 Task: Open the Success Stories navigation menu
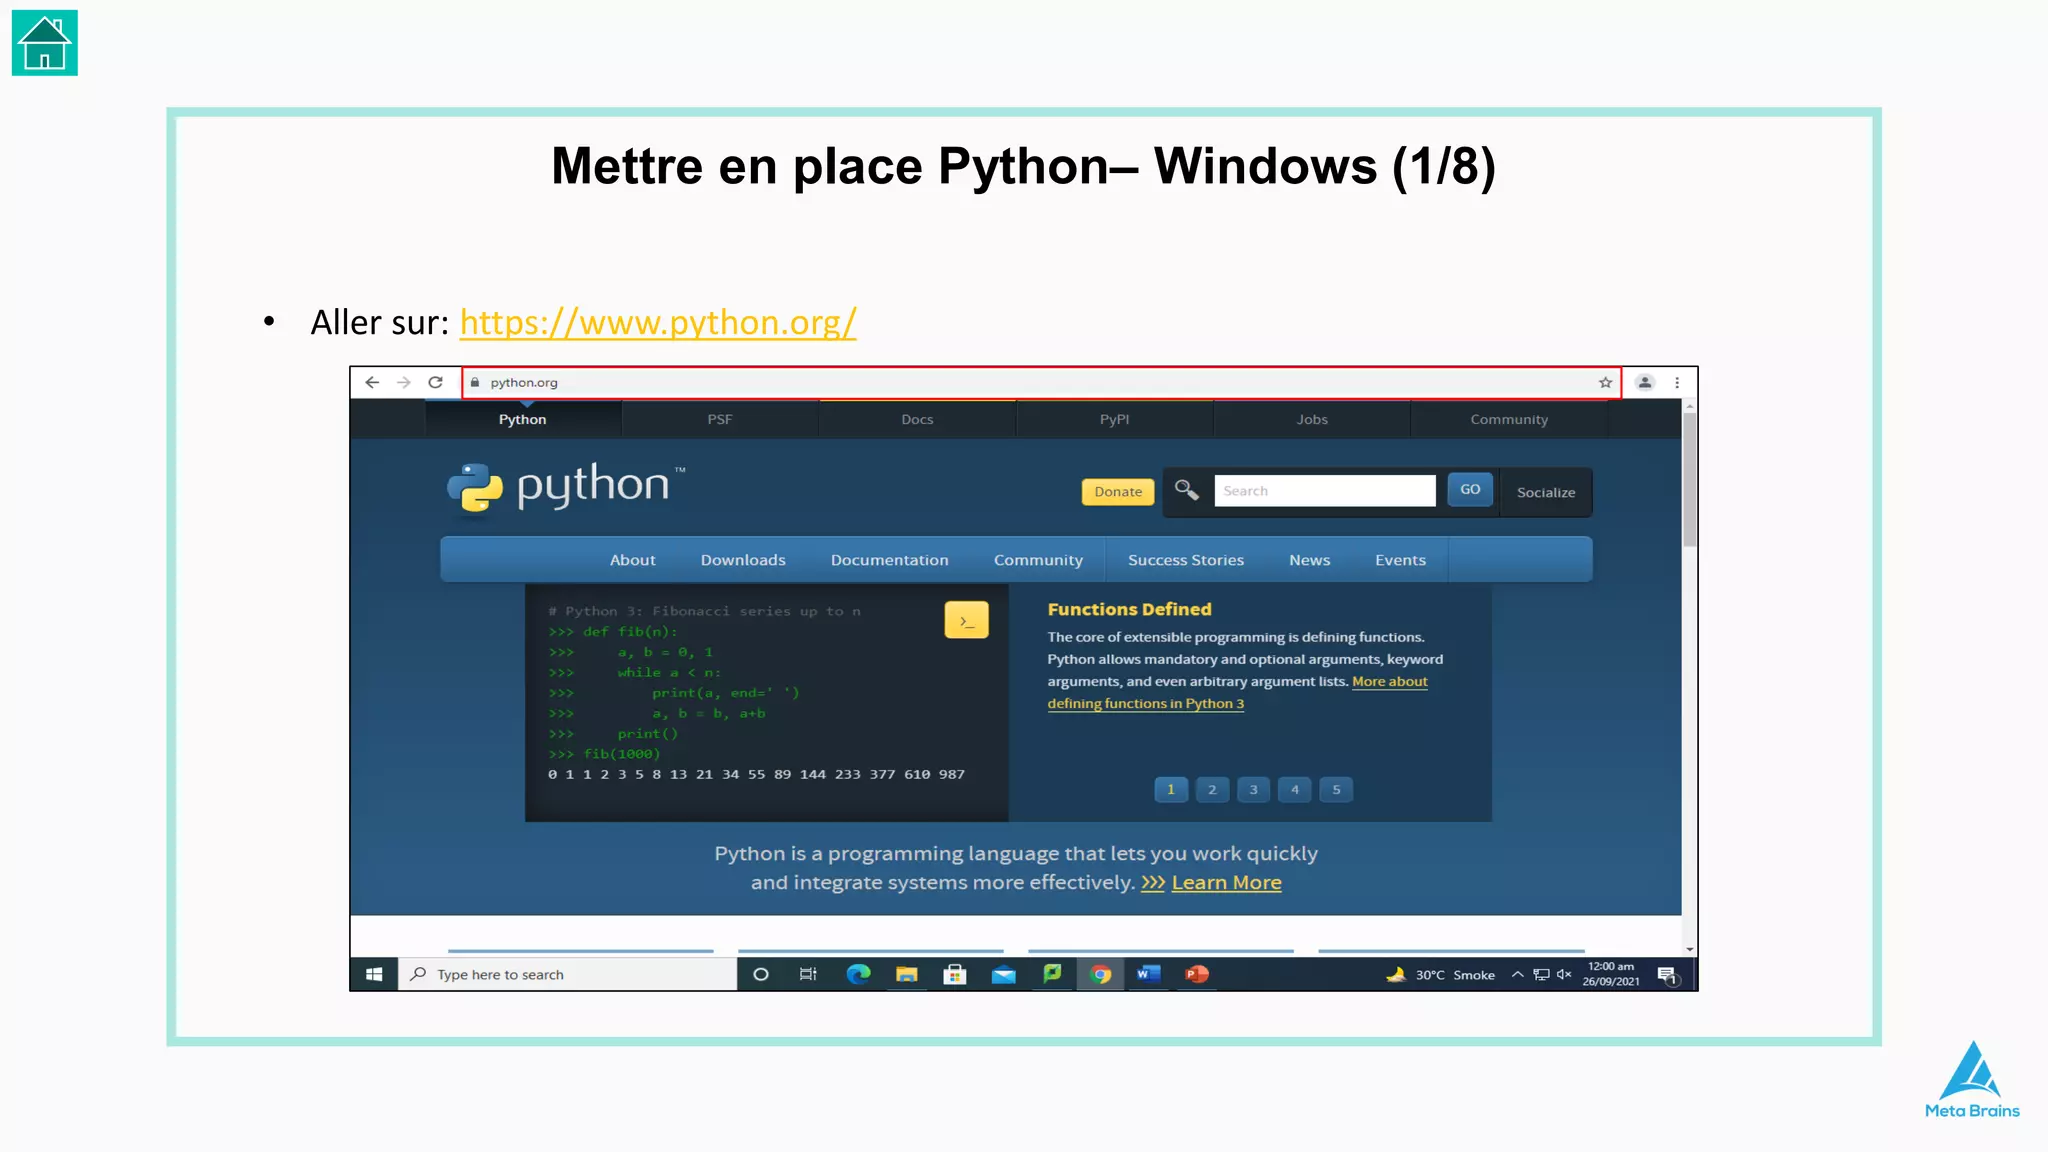1186,560
